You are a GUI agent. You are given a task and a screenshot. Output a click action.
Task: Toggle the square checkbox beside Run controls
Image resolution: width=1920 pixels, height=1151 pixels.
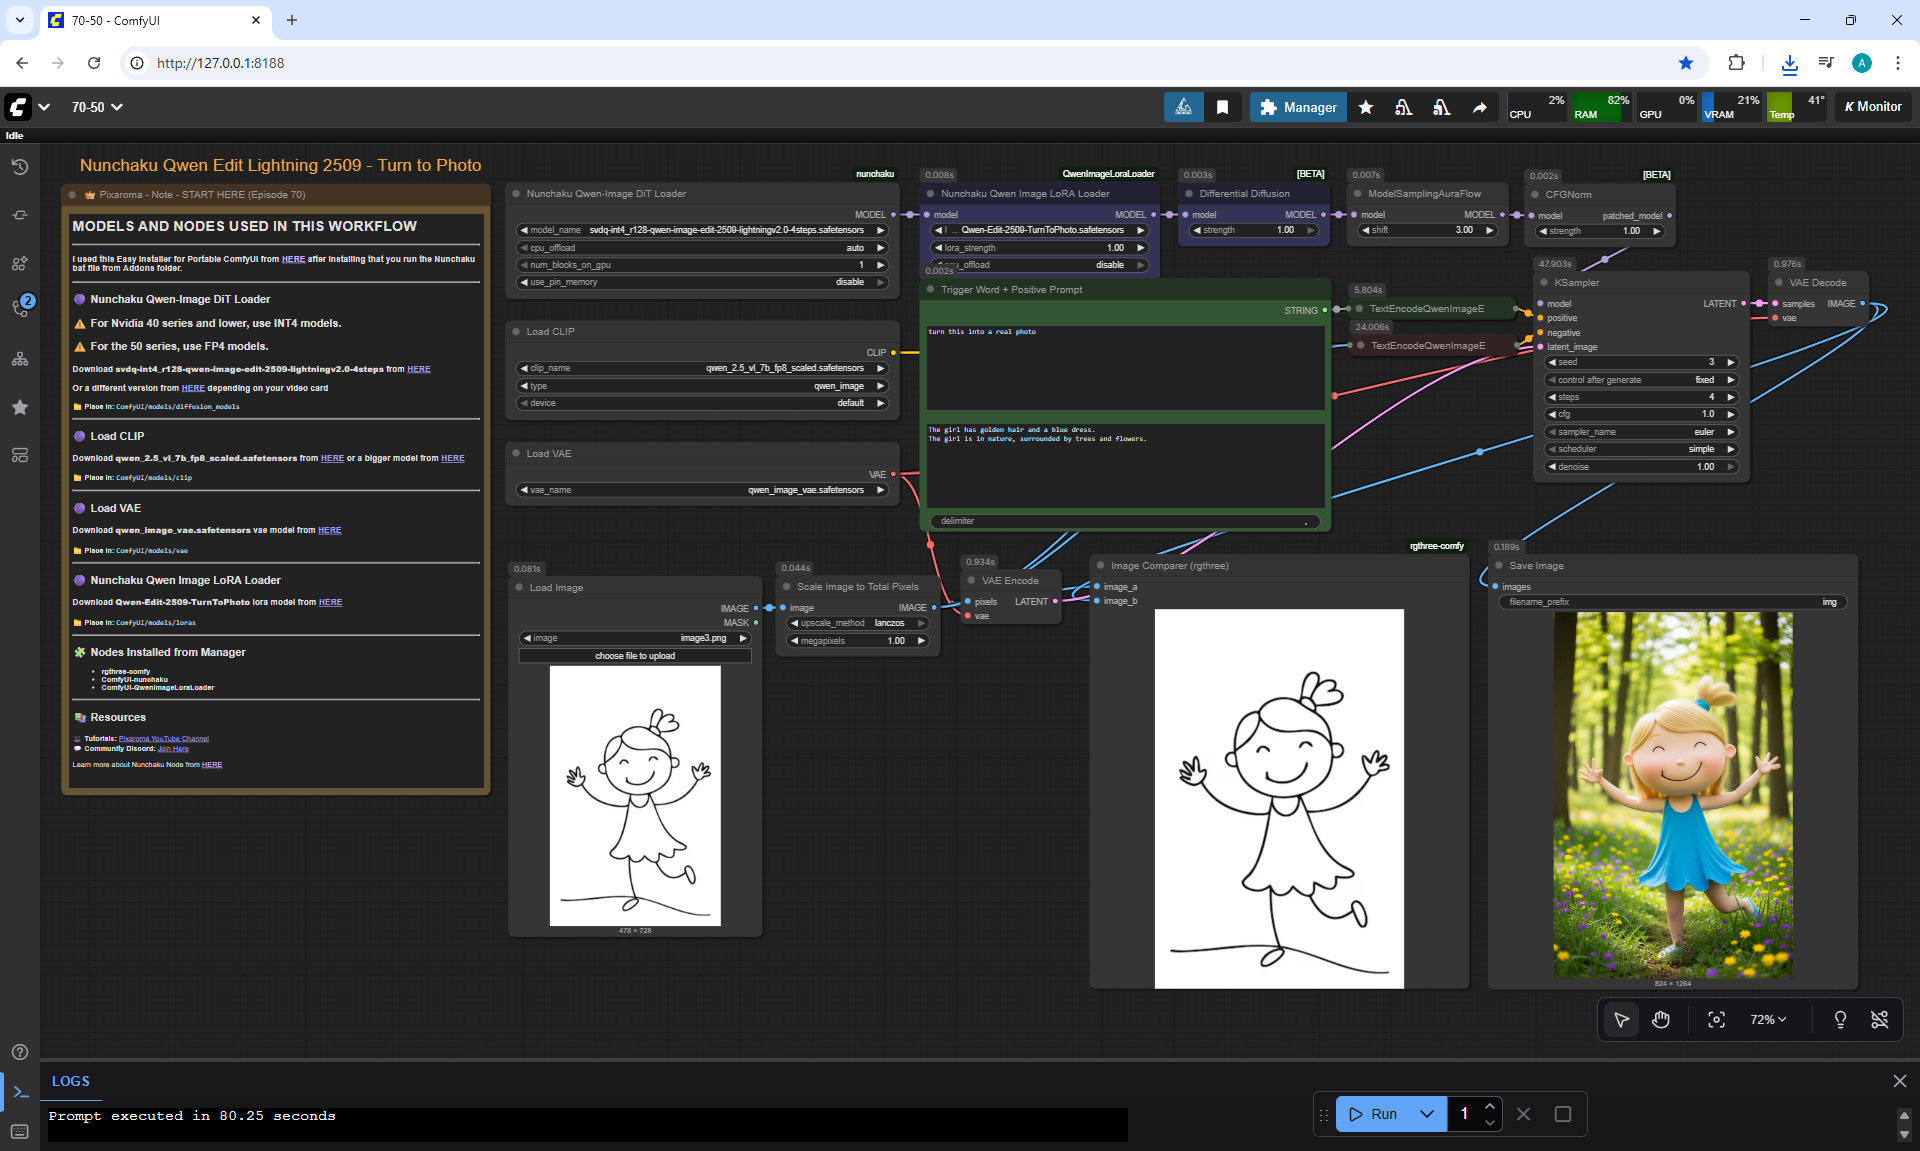point(1563,1114)
